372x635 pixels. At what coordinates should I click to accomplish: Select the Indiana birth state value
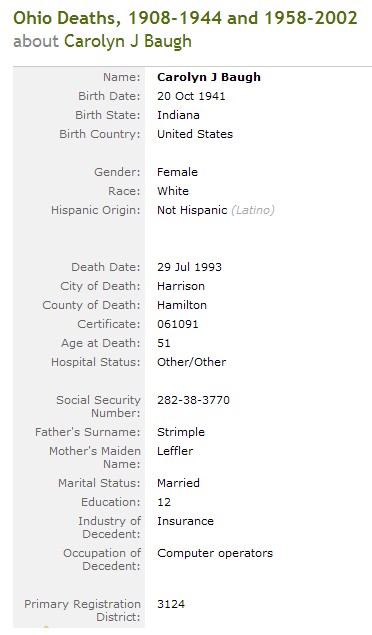pos(178,115)
